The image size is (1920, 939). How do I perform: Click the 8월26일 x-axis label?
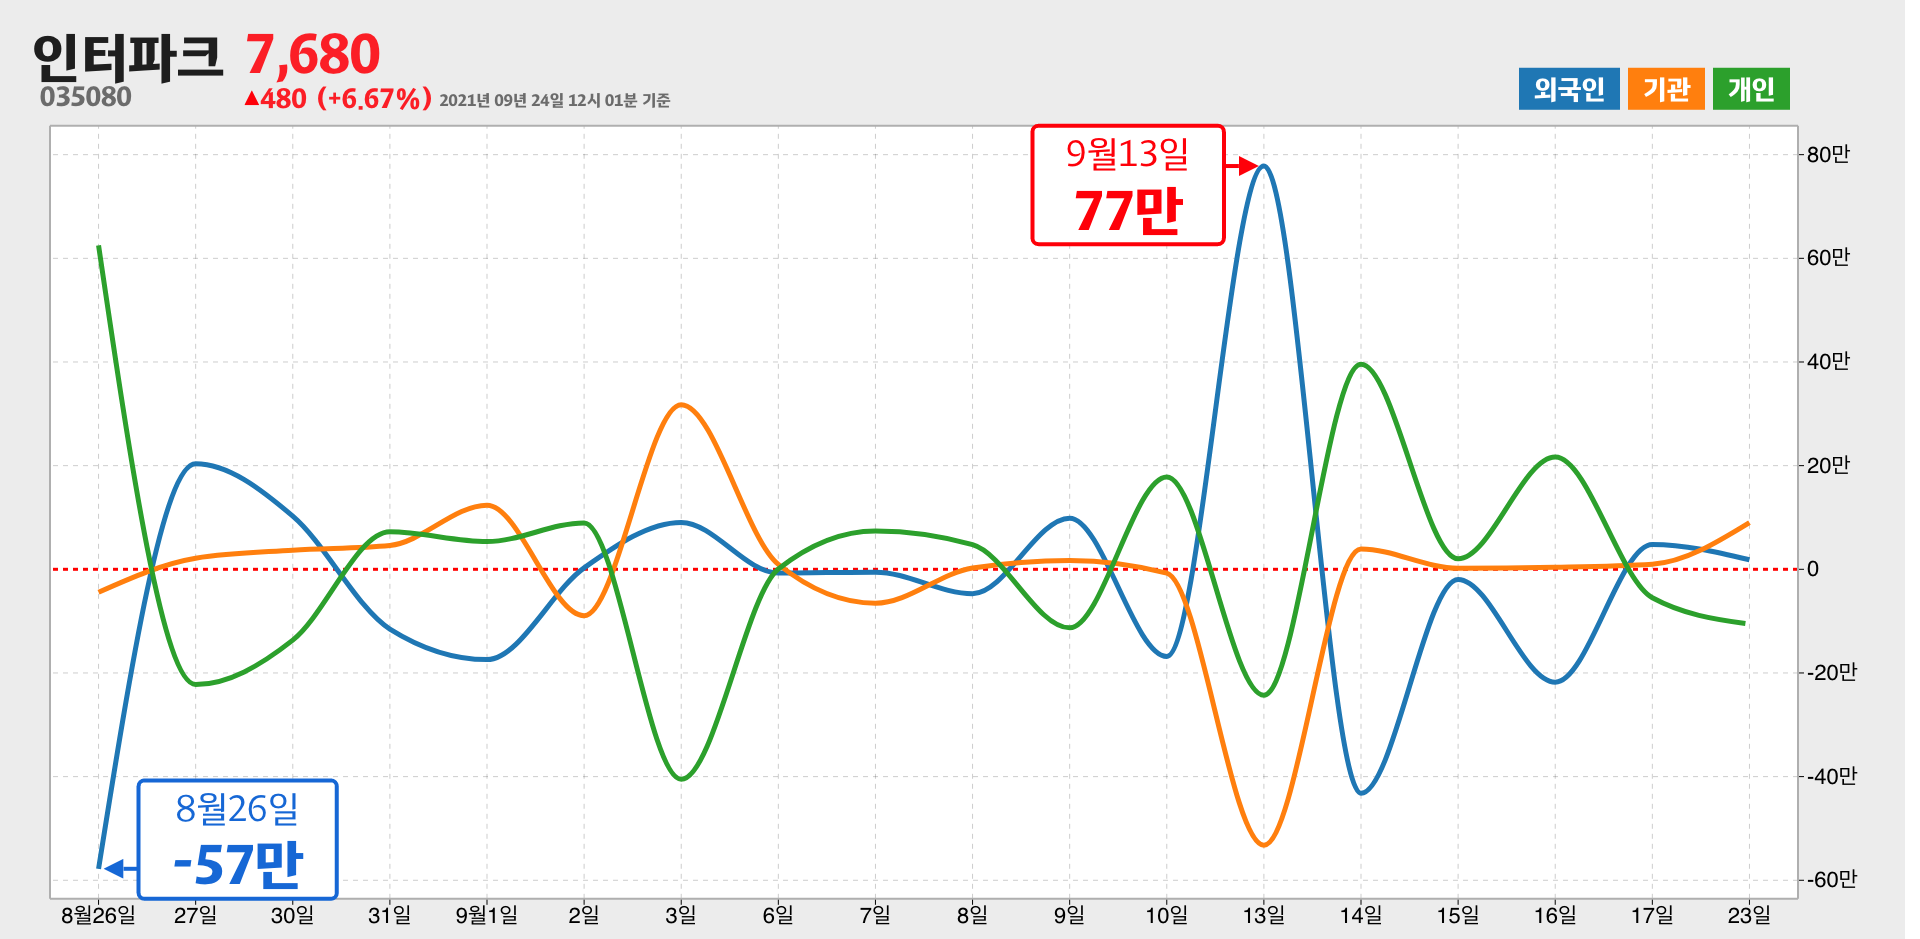point(98,915)
